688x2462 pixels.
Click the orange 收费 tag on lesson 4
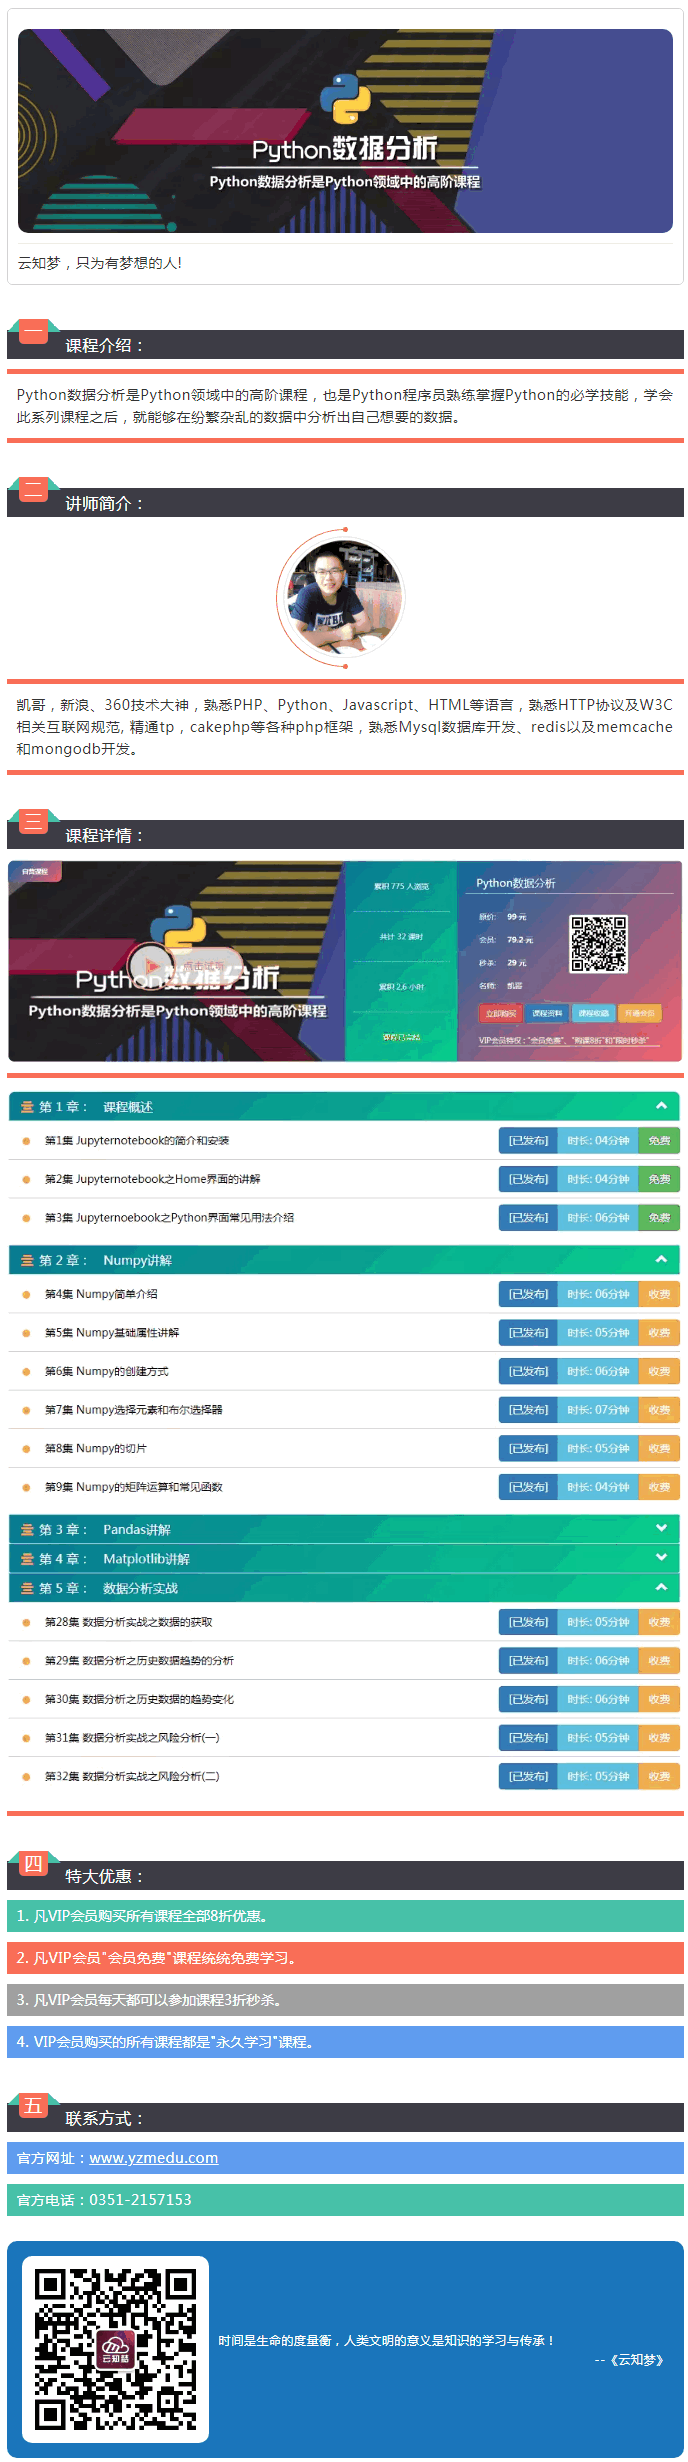tap(659, 1294)
